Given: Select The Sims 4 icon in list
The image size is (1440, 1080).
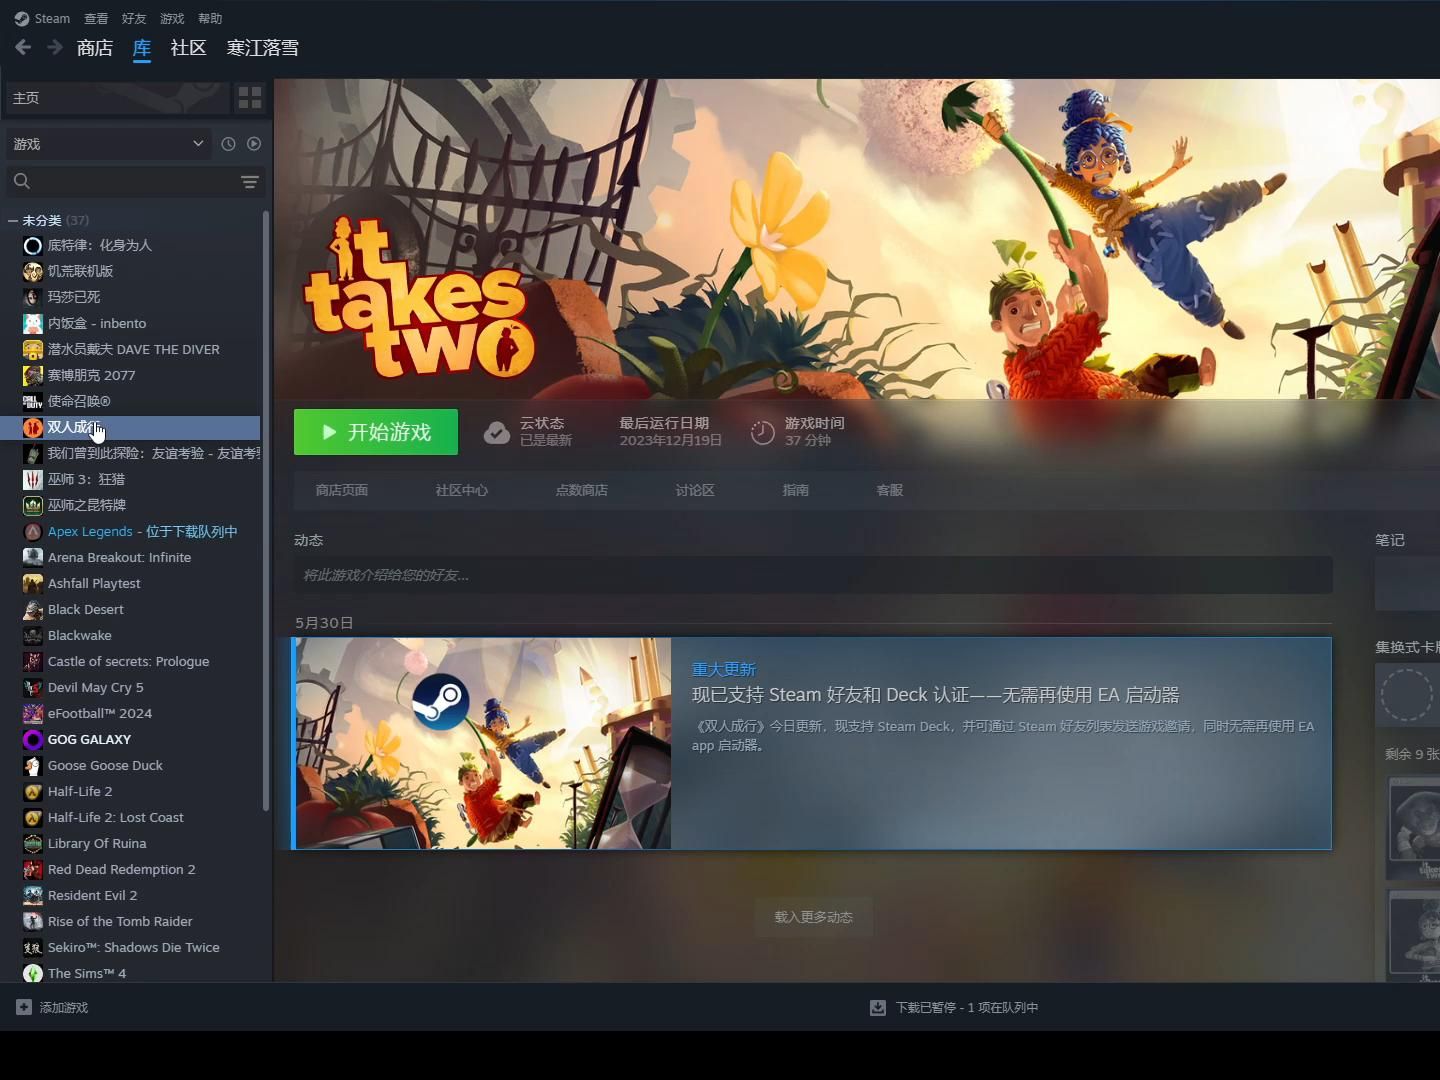Looking at the screenshot, I should click(32, 973).
